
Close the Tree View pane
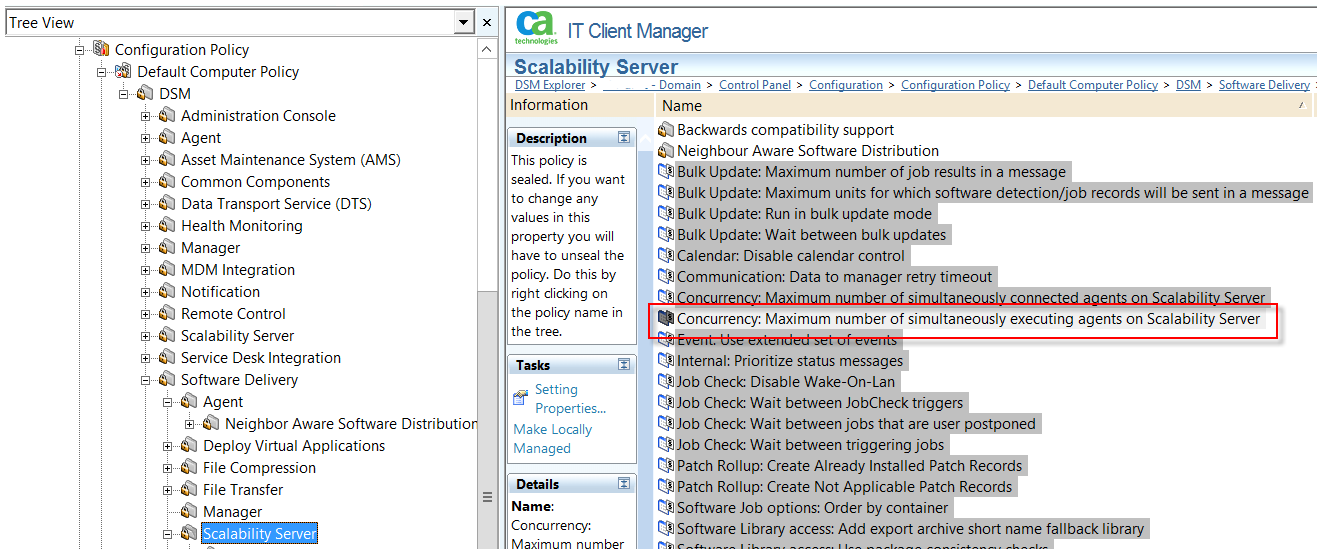click(x=487, y=22)
